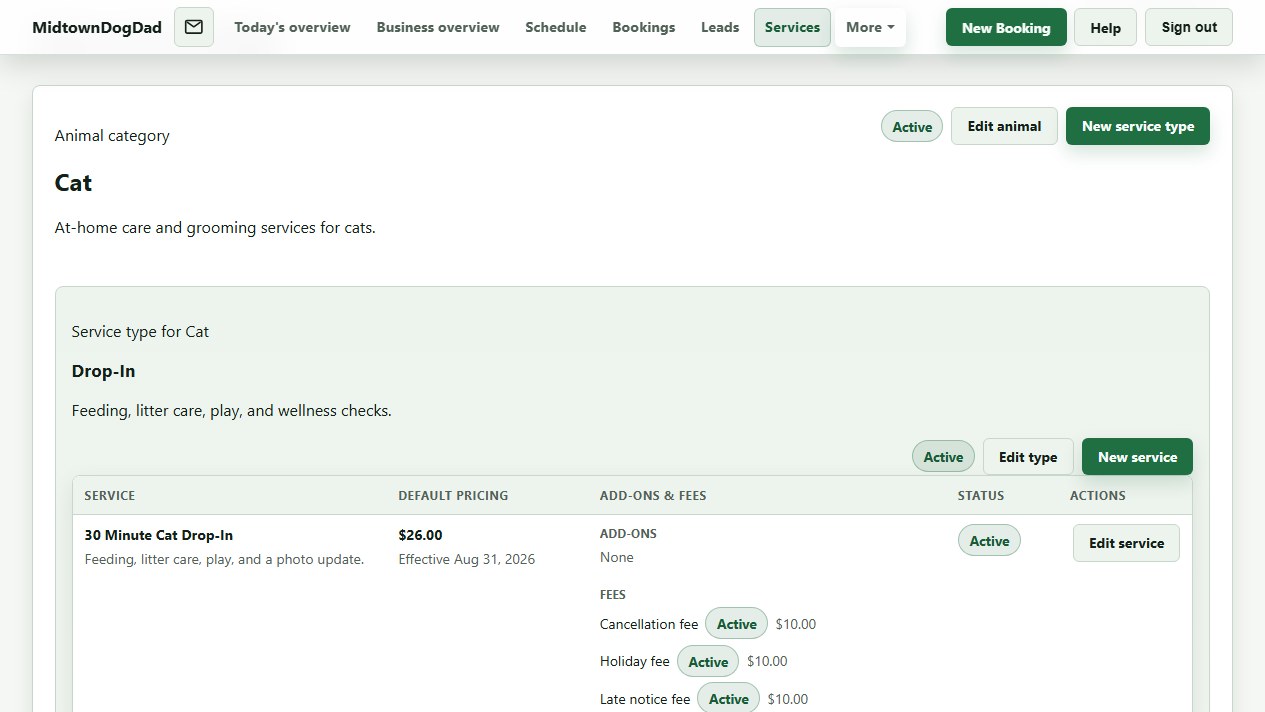Click Edit animal for Cat
The height and width of the screenshot is (712, 1265).
pos(1004,126)
